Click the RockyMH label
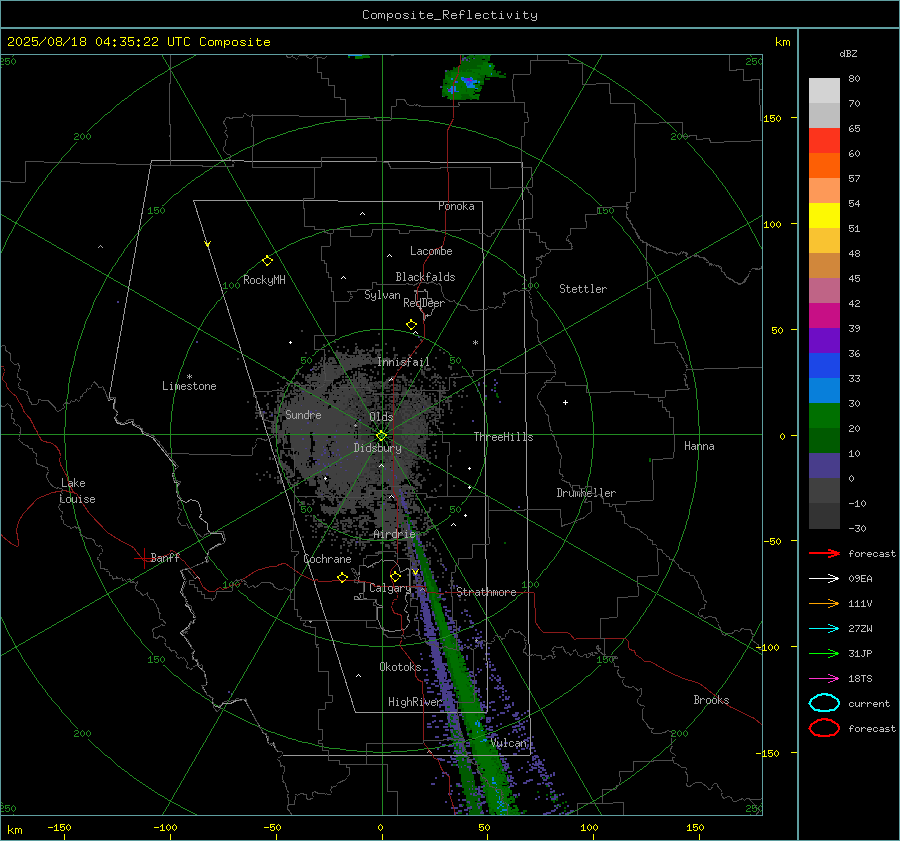Viewport: 900px width, 841px height. (264, 280)
